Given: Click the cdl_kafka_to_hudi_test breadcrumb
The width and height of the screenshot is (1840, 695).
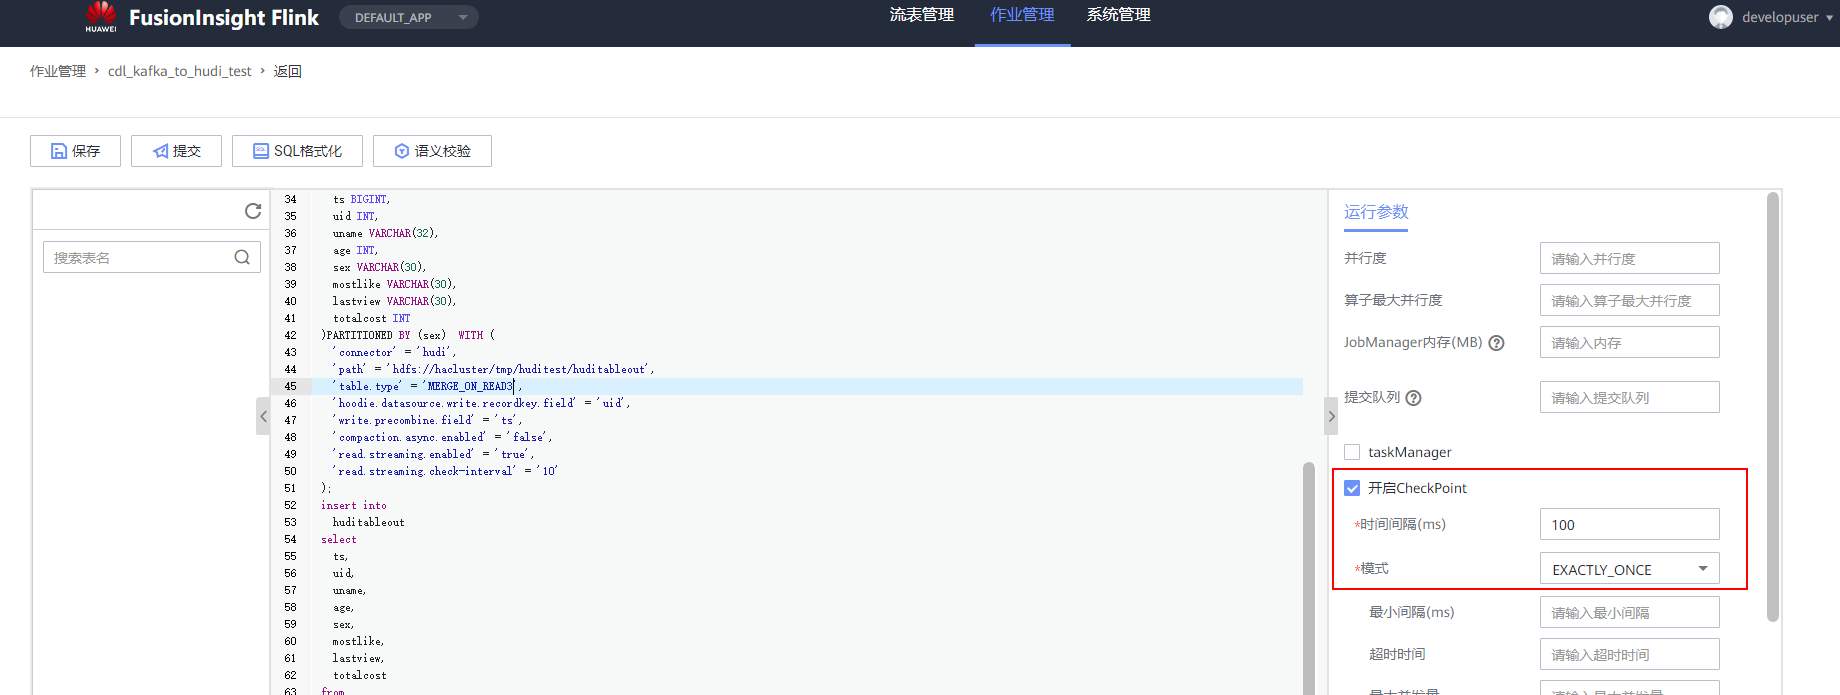Looking at the screenshot, I should click(180, 71).
